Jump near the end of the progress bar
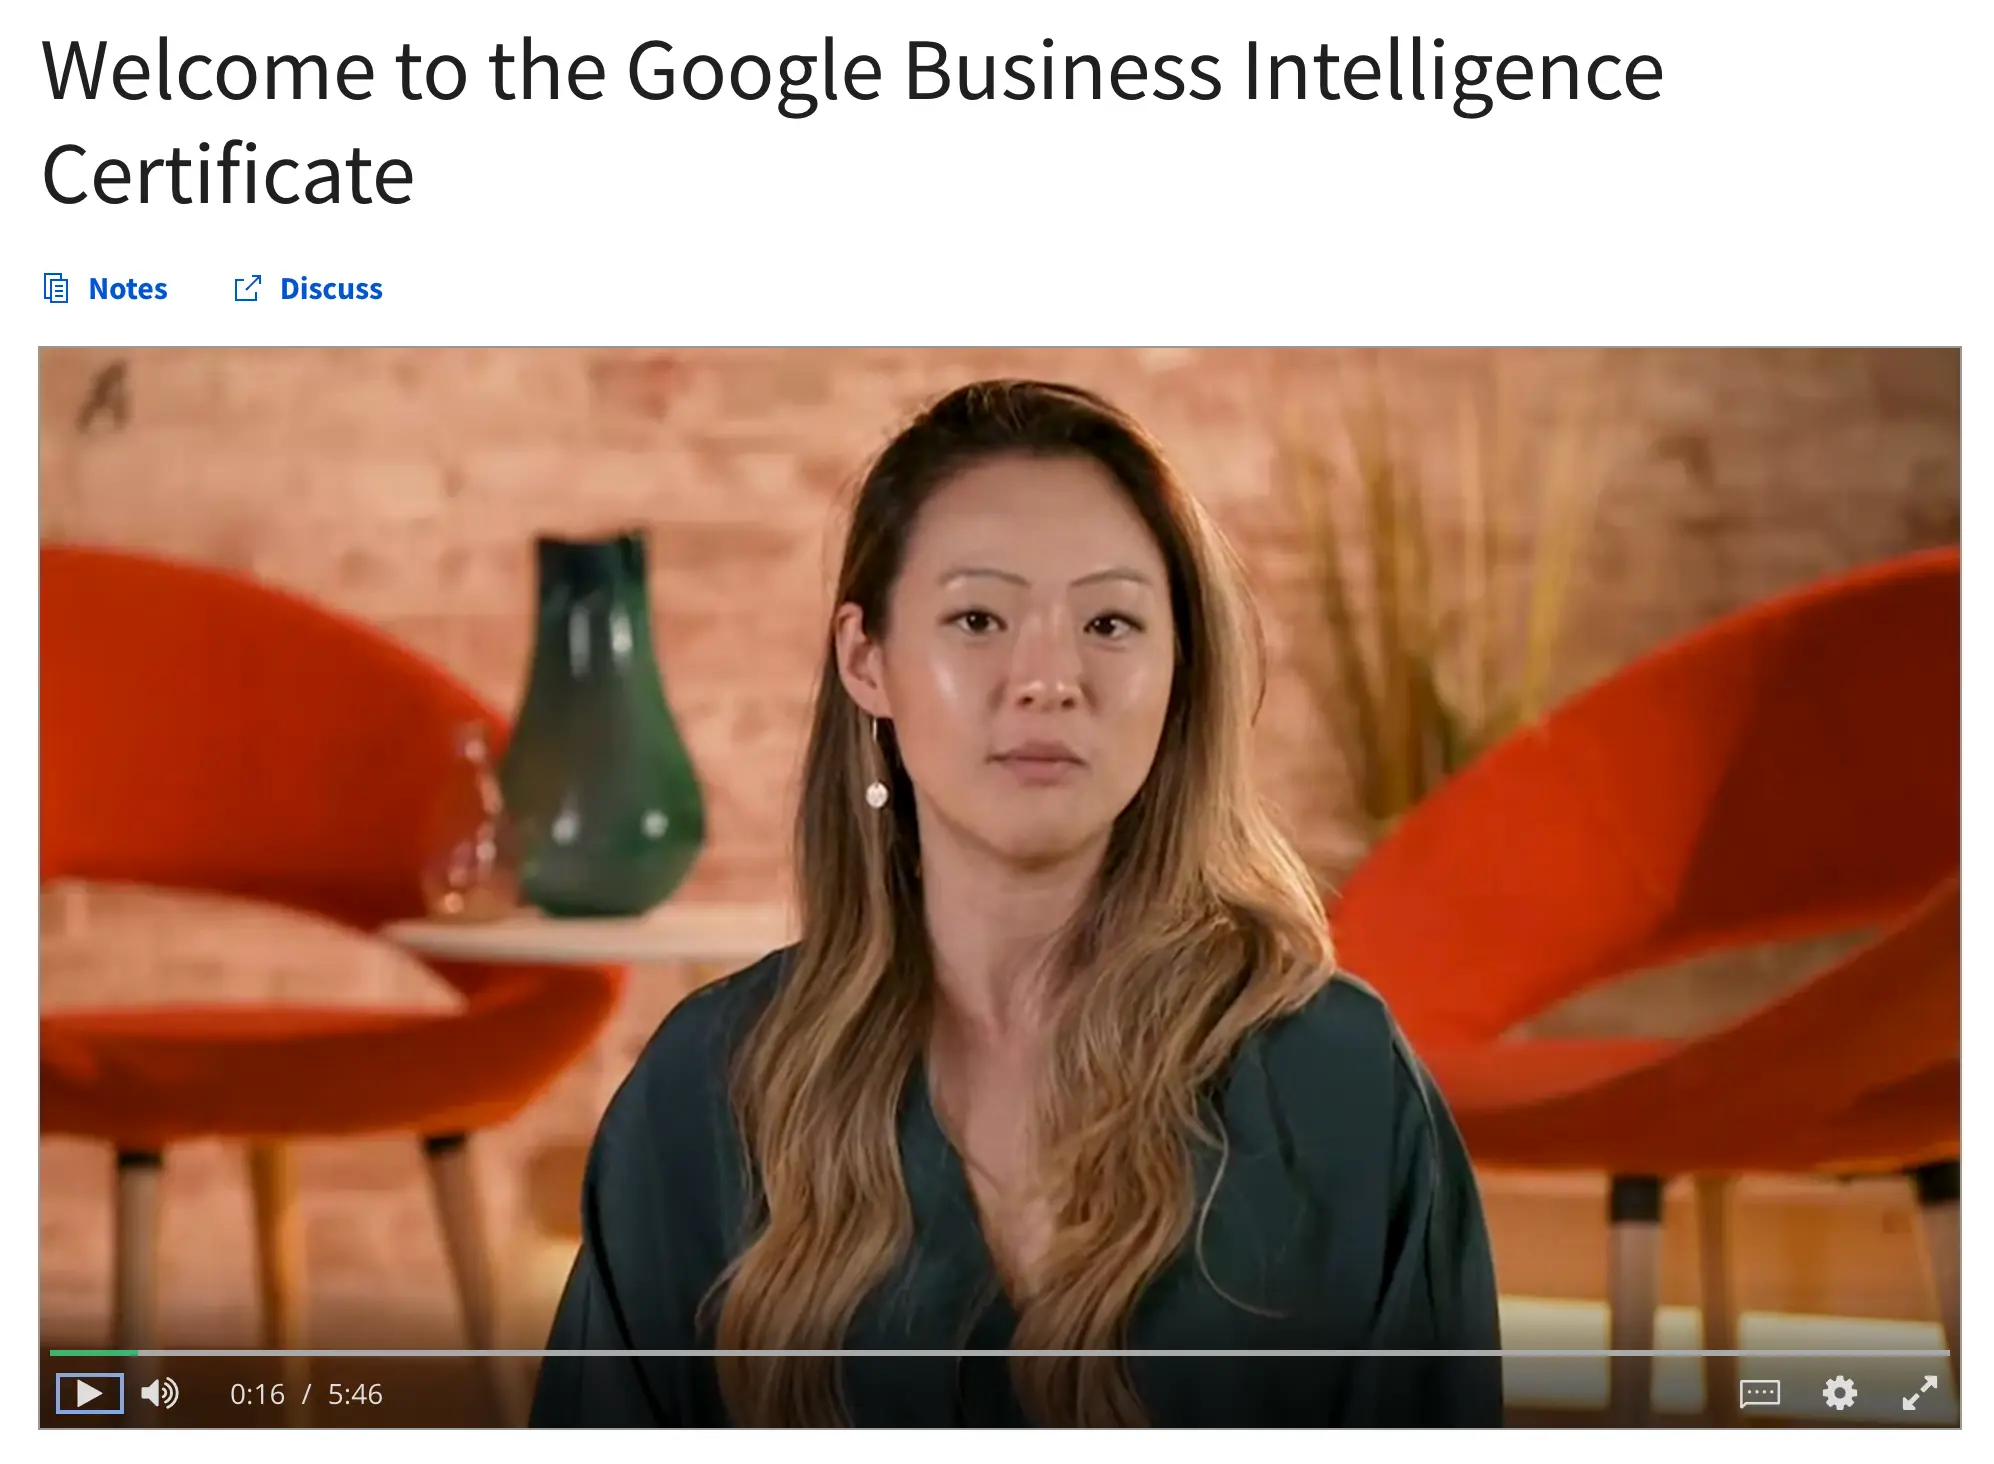This screenshot has width=1994, height=1464. (x=1920, y=1352)
